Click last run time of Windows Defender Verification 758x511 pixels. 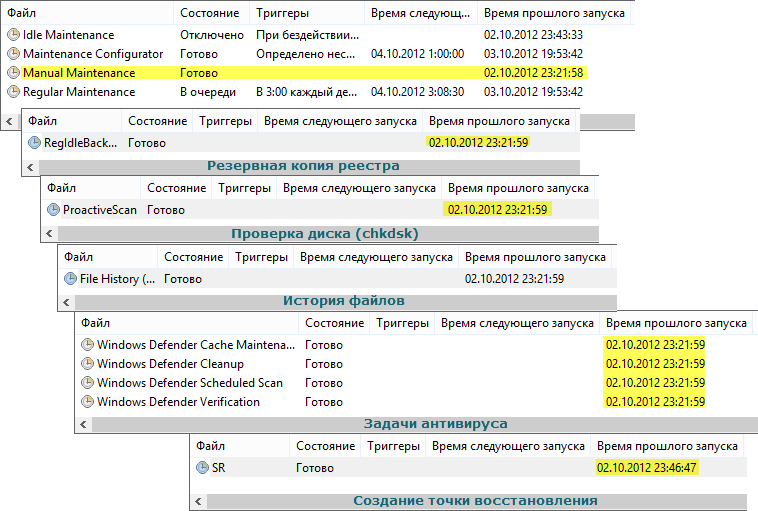[656, 402]
